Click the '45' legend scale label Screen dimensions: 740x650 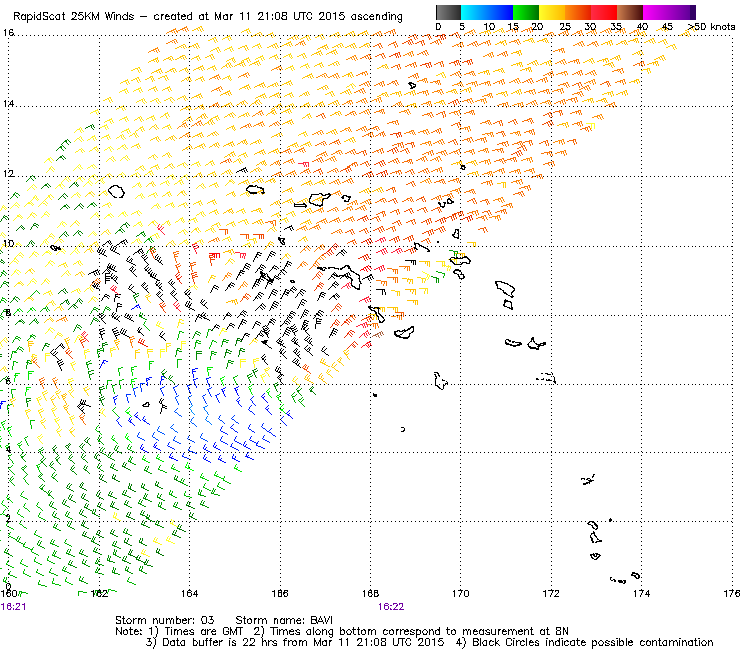click(x=667, y=27)
